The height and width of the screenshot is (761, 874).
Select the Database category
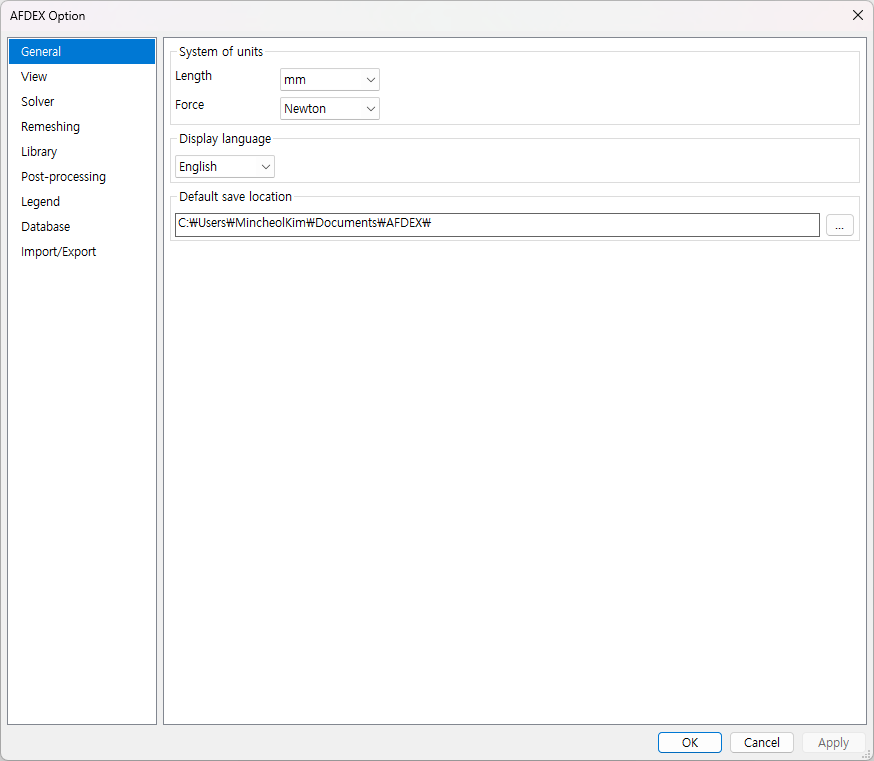tap(82, 227)
